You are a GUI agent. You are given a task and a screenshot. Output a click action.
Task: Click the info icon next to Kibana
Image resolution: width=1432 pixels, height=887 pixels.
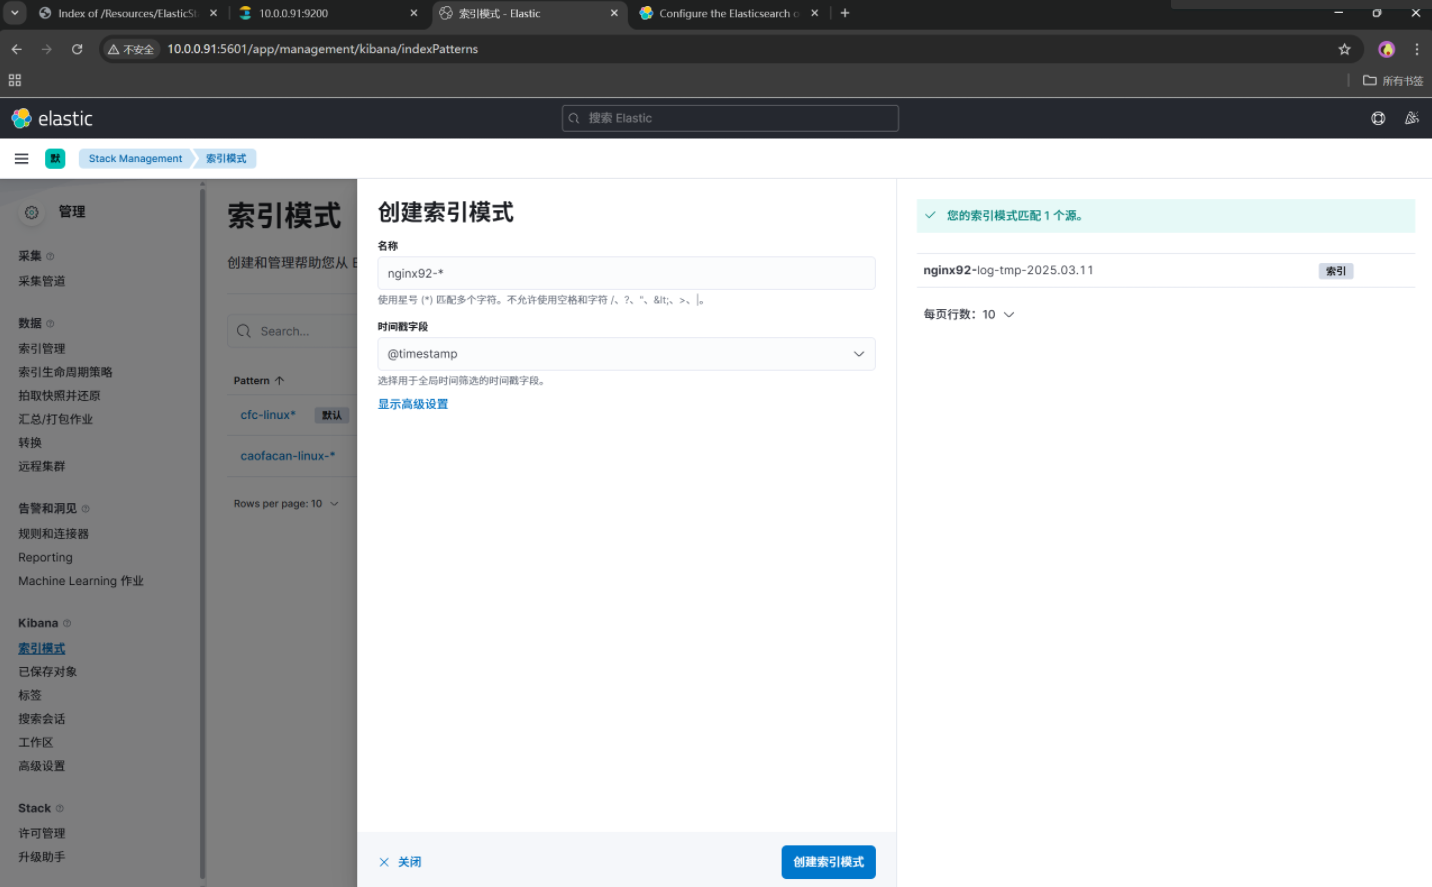[x=67, y=623]
